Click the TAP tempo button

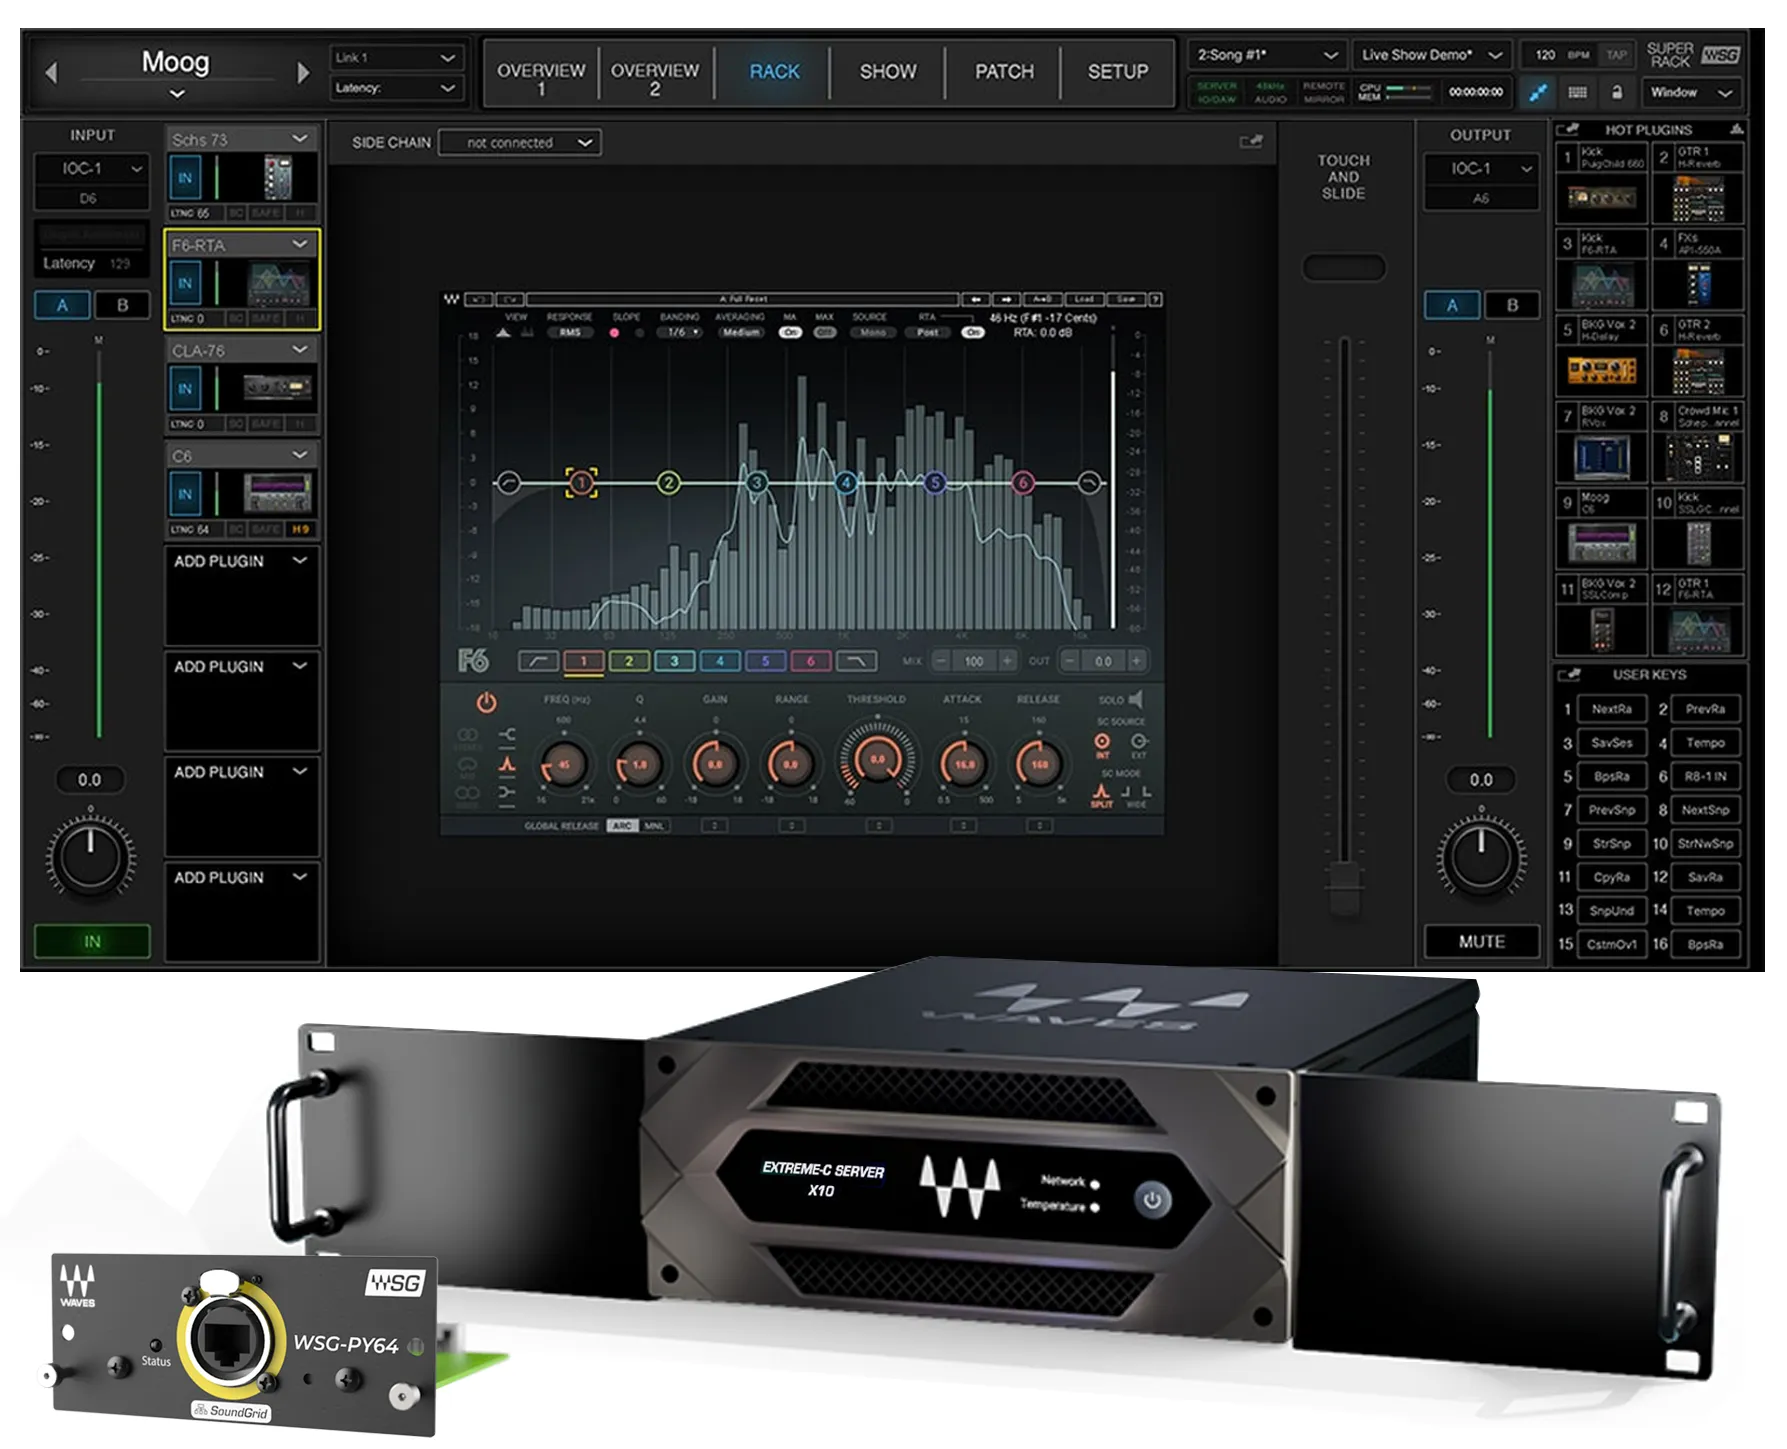pyautogui.click(x=1616, y=55)
